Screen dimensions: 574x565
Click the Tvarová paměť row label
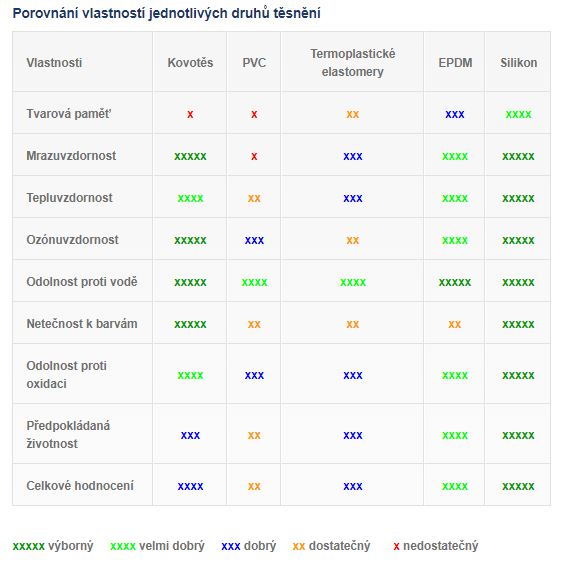68,114
